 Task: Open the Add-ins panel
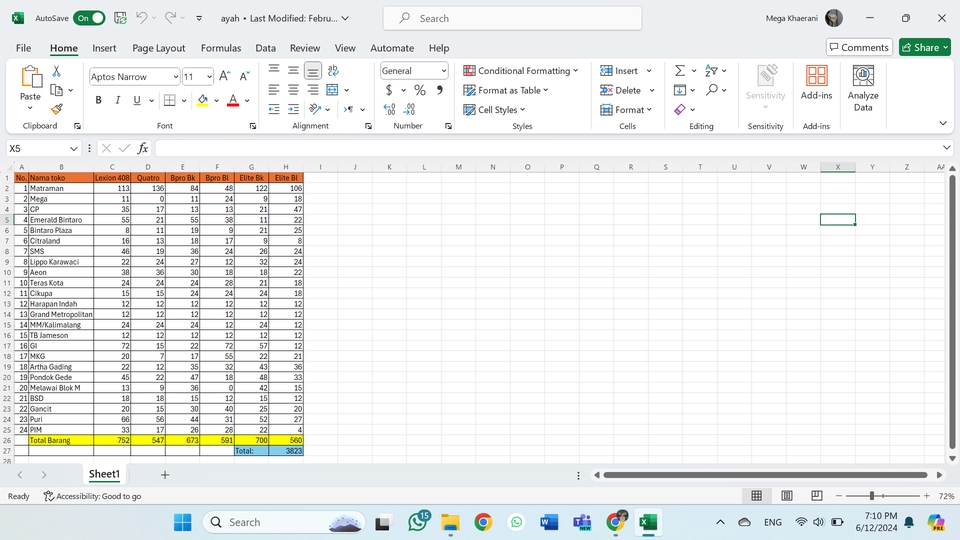tap(816, 82)
